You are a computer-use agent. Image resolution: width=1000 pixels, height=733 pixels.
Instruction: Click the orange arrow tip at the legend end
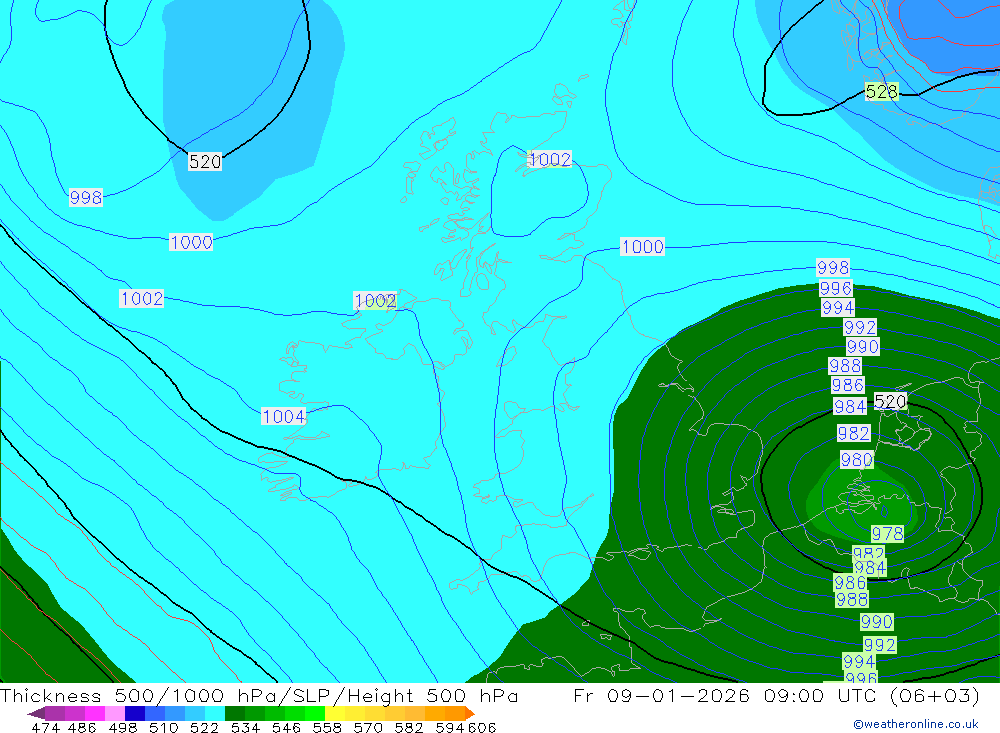pyautogui.click(x=470, y=713)
